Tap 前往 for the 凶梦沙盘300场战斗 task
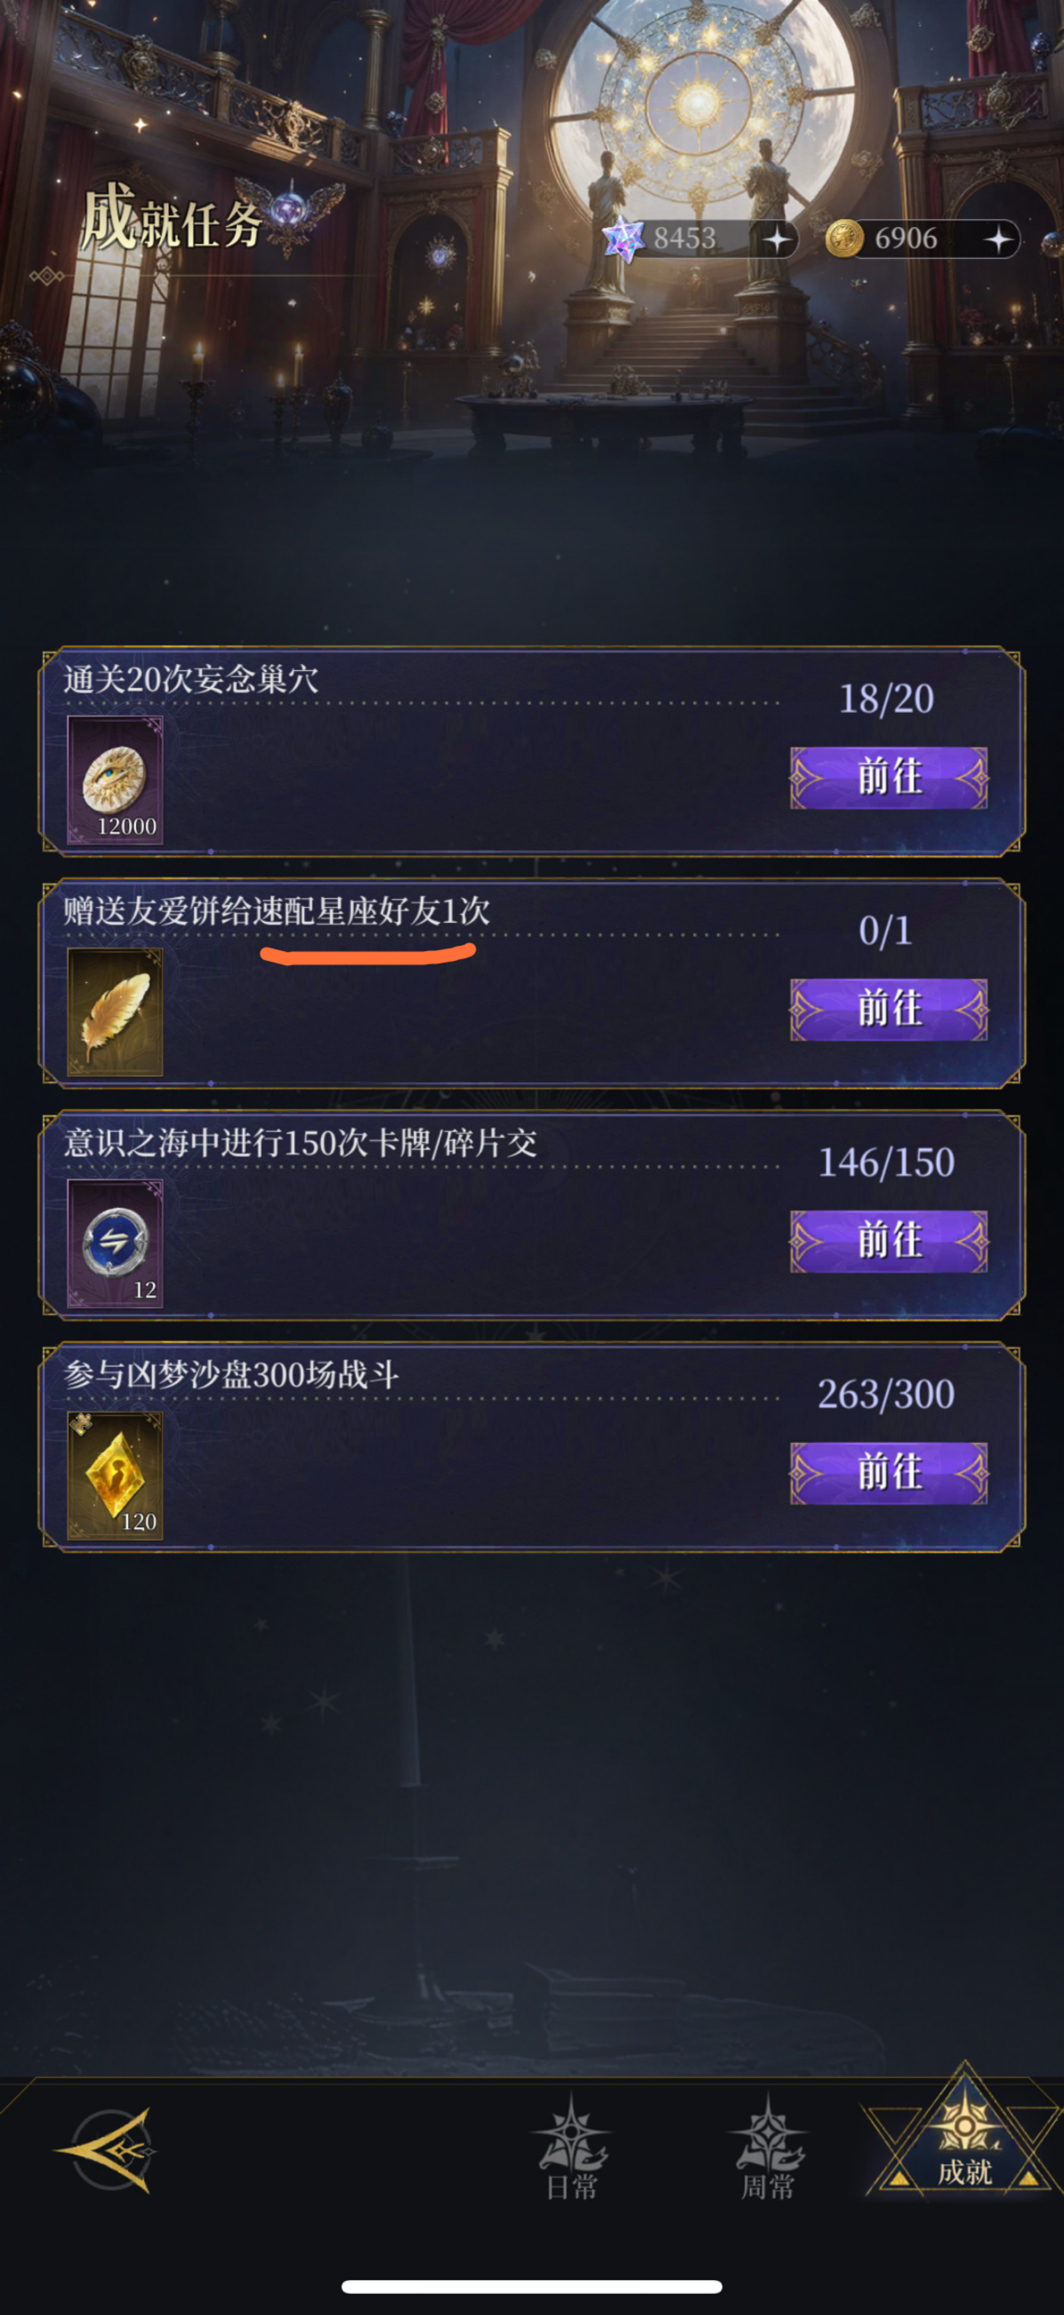 889,1473
